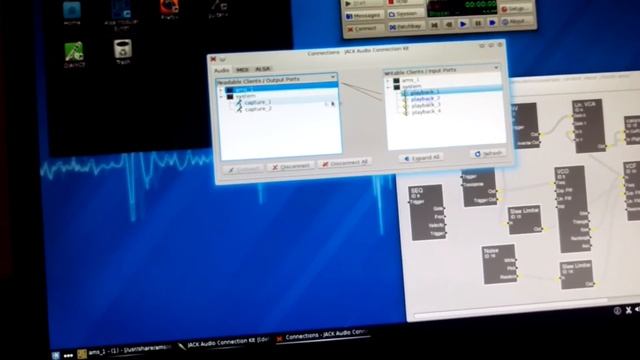This screenshot has width=640, height=360.
Task: Open the green desktop launcher beside Trash
Action: 74,55
